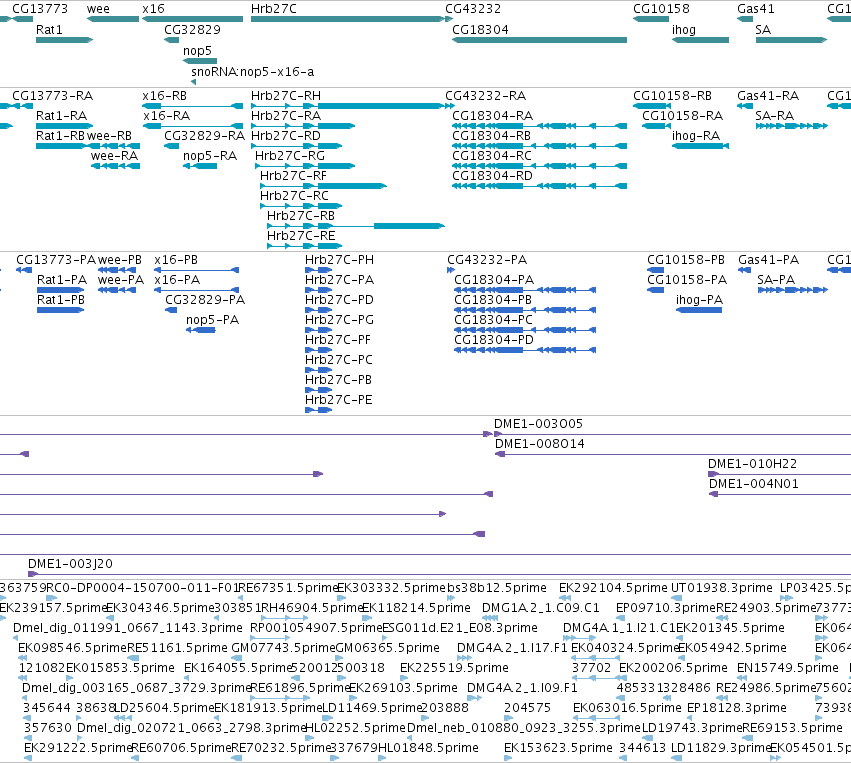
Task: Select the wee gene feature label
Action: [98, 9]
